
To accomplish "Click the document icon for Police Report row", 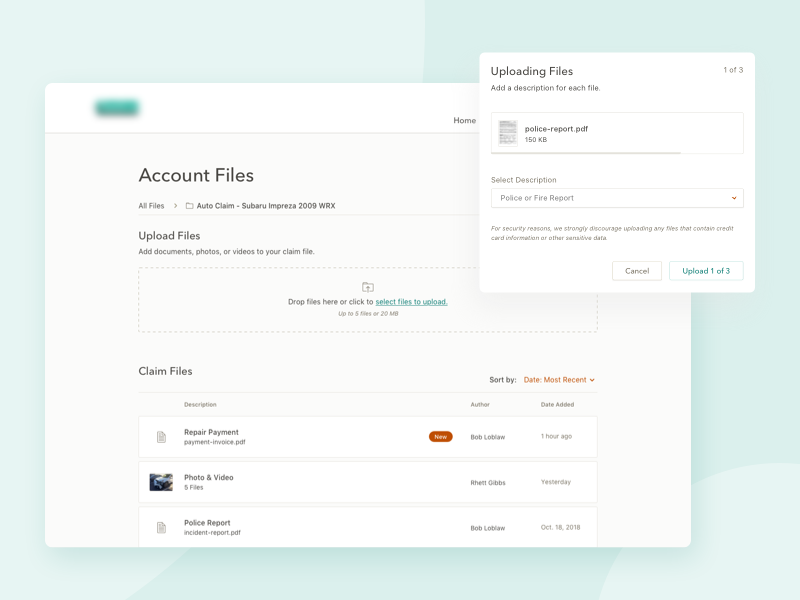I will click(161, 528).
